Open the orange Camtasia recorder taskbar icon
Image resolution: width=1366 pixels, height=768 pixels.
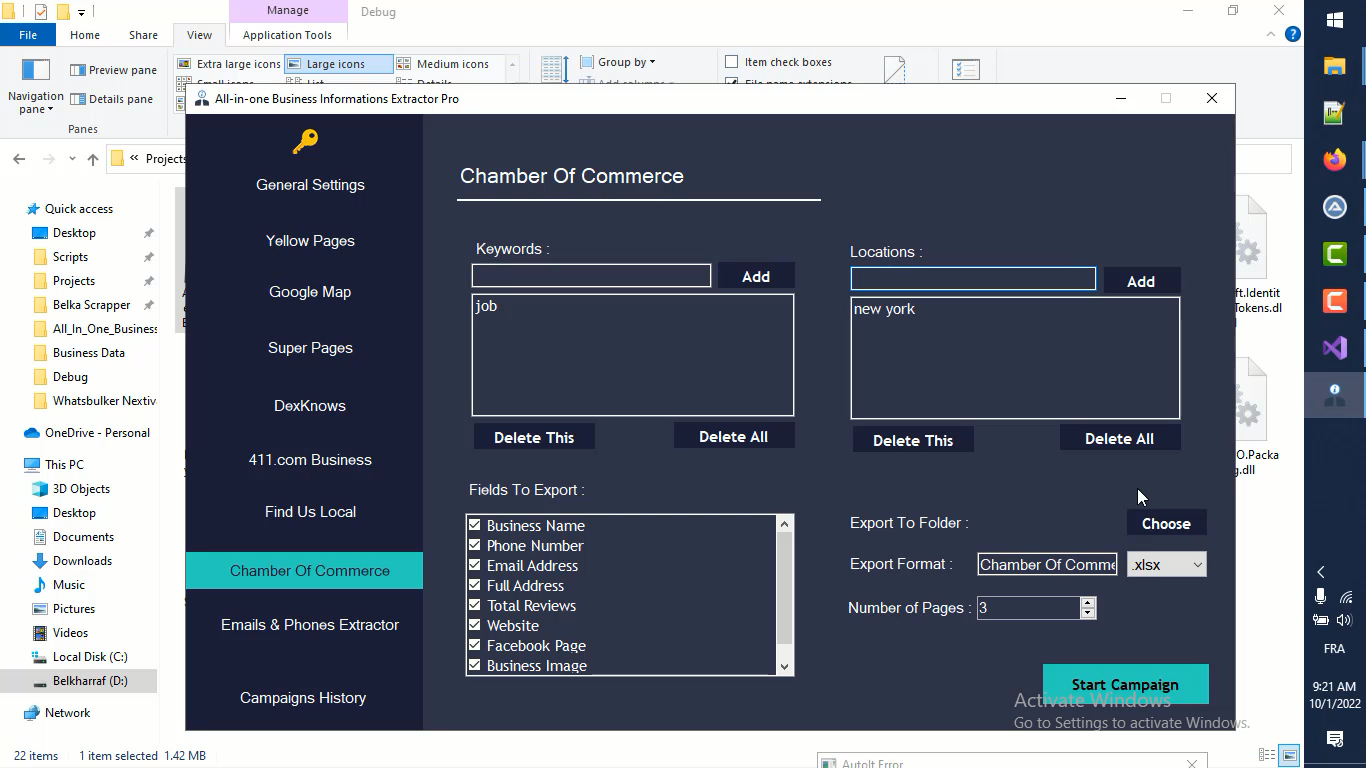coord(1335,301)
